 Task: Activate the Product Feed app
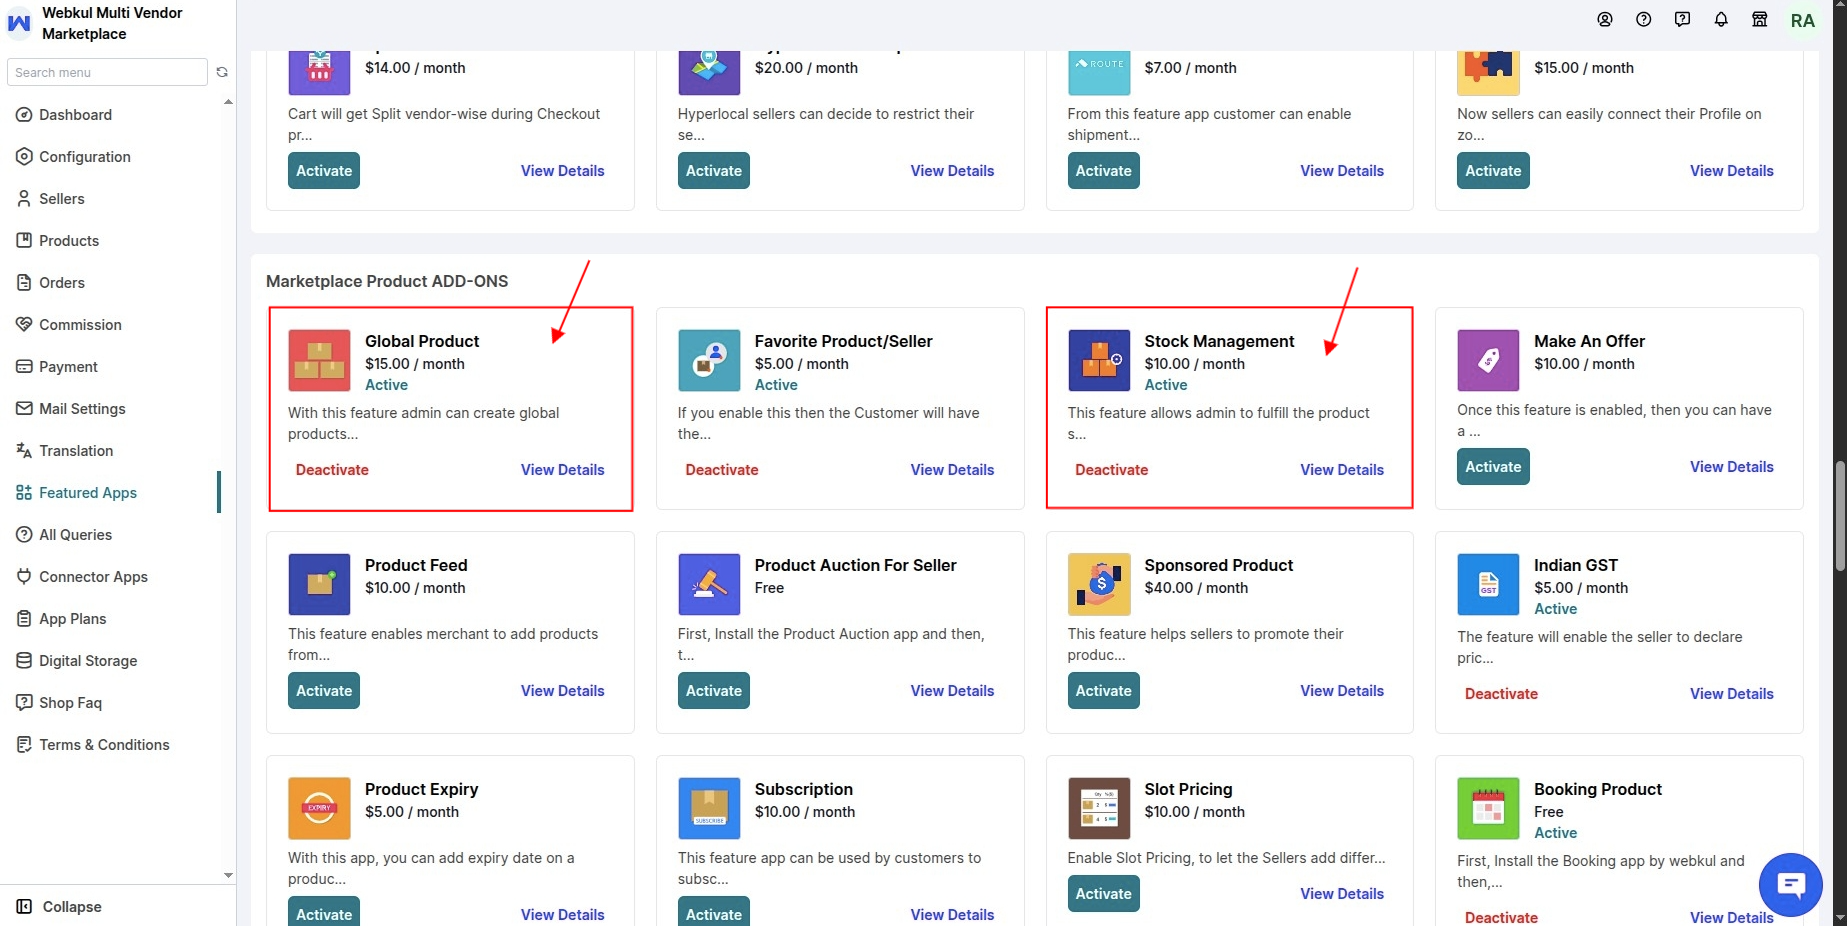[x=324, y=691]
